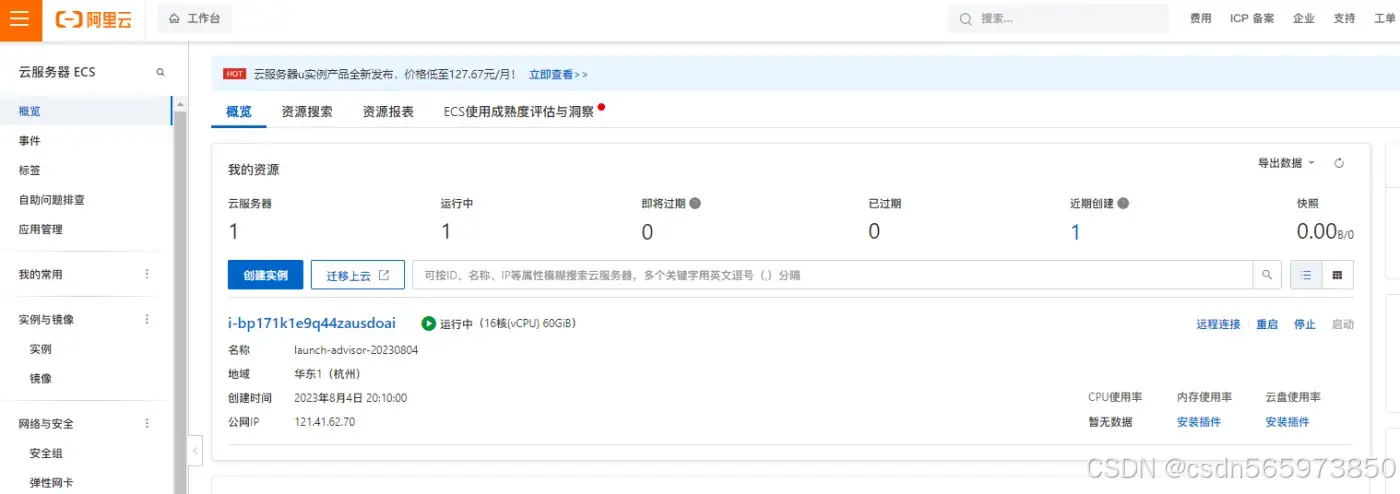The width and height of the screenshot is (1400, 494).
Task: Click creation time 2023年8月4日 20:10:00
Action: pyautogui.click(x=350, y=398)
